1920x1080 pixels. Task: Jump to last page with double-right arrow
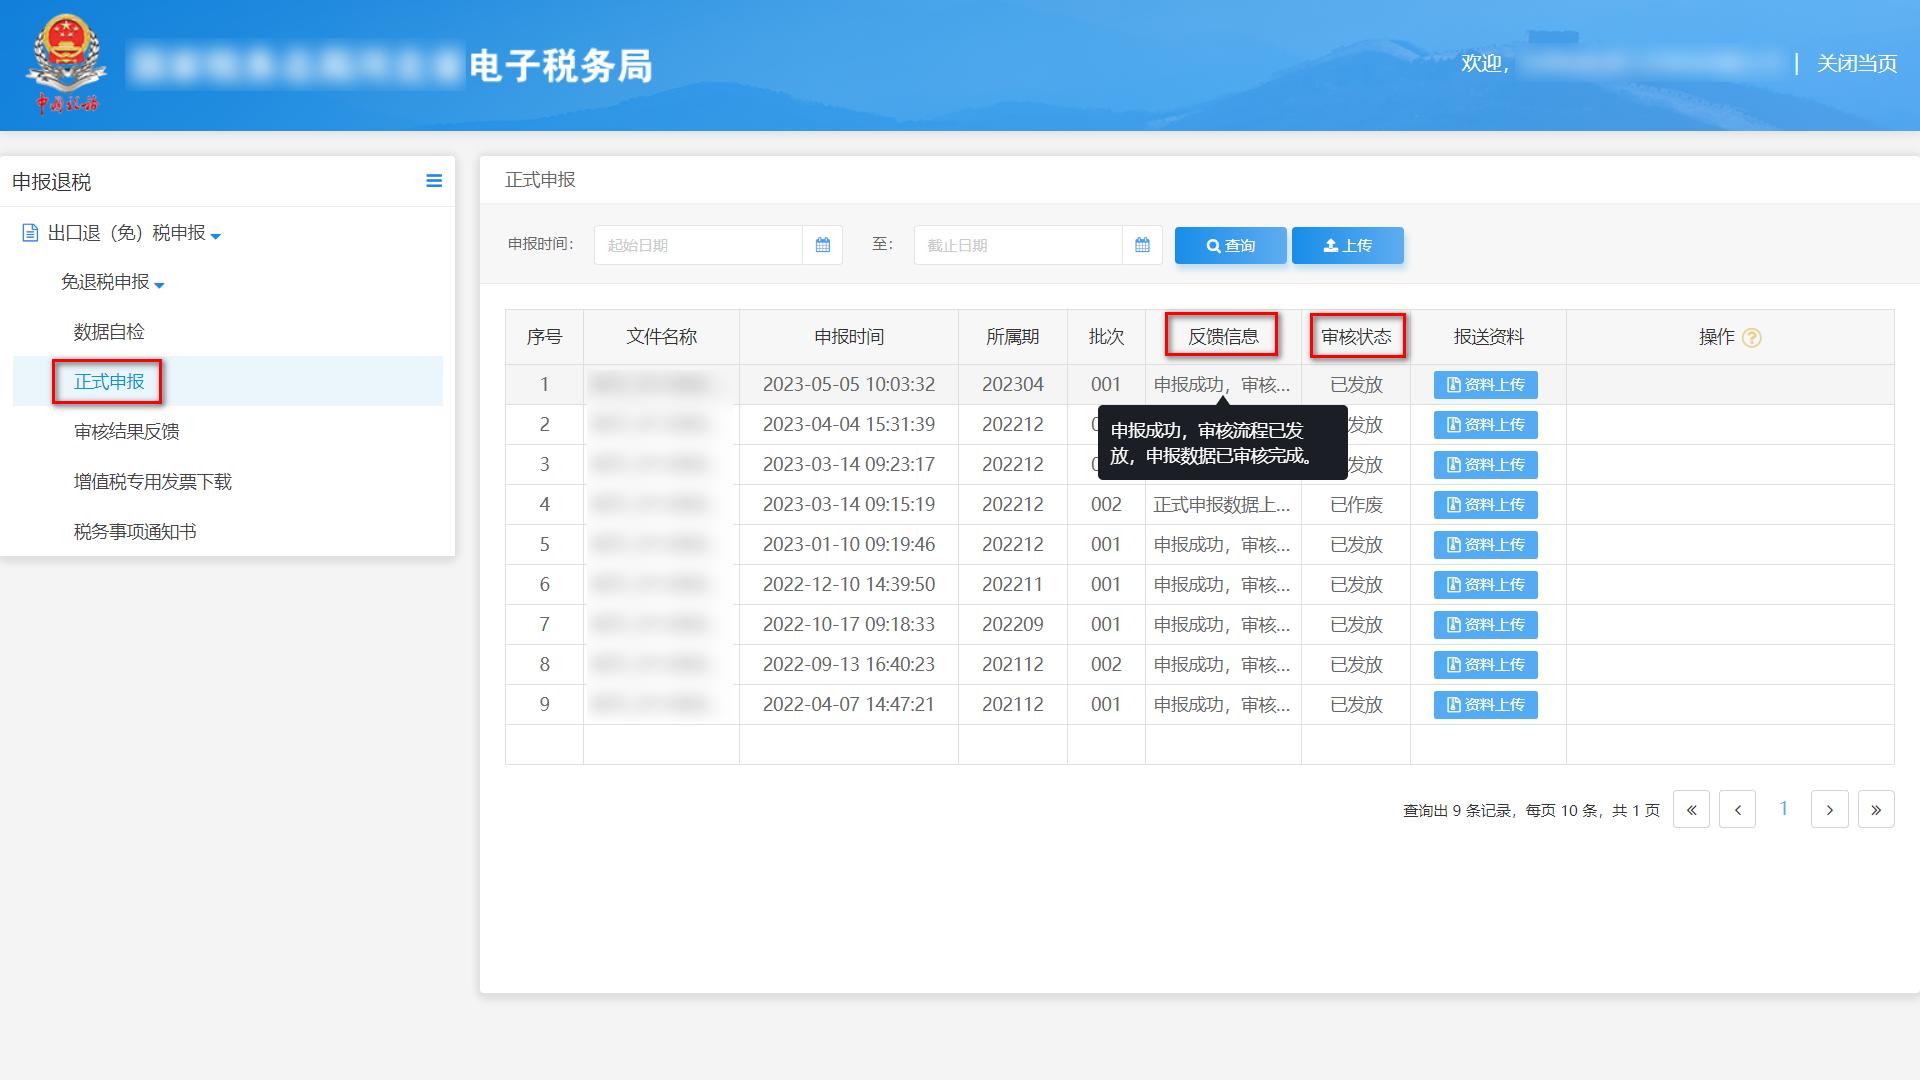(1876, 809)
